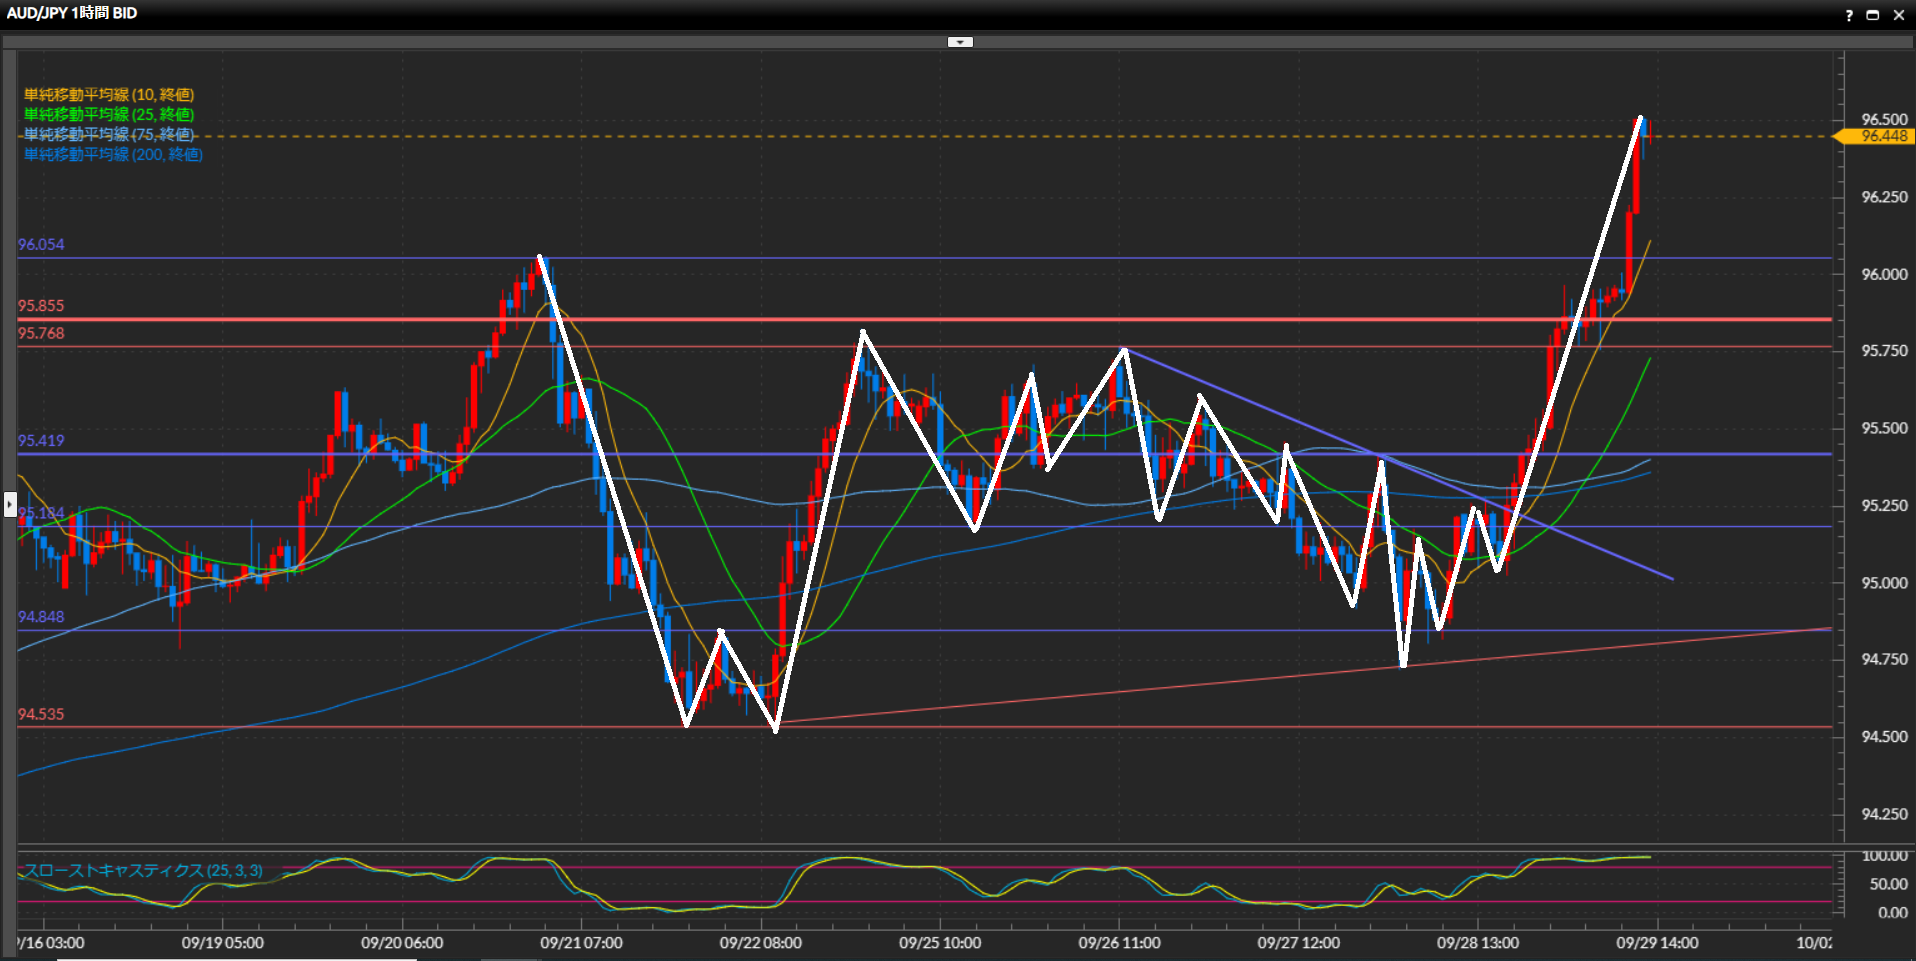Expand the top toolbar drop-down arrow
The image size is (1916, 961).
click(960, 42)
